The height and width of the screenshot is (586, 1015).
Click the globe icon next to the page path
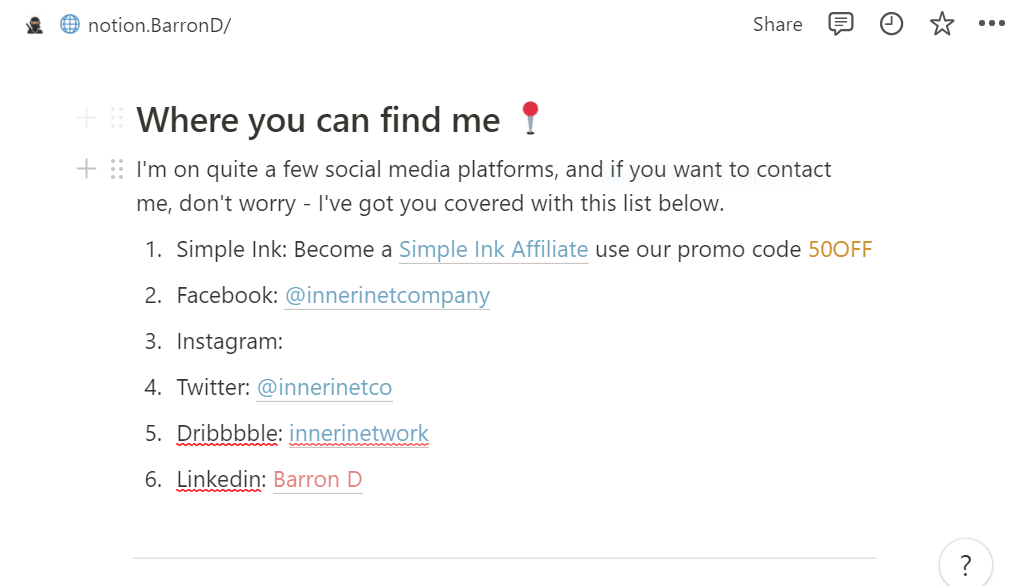(x=69, y=24)
